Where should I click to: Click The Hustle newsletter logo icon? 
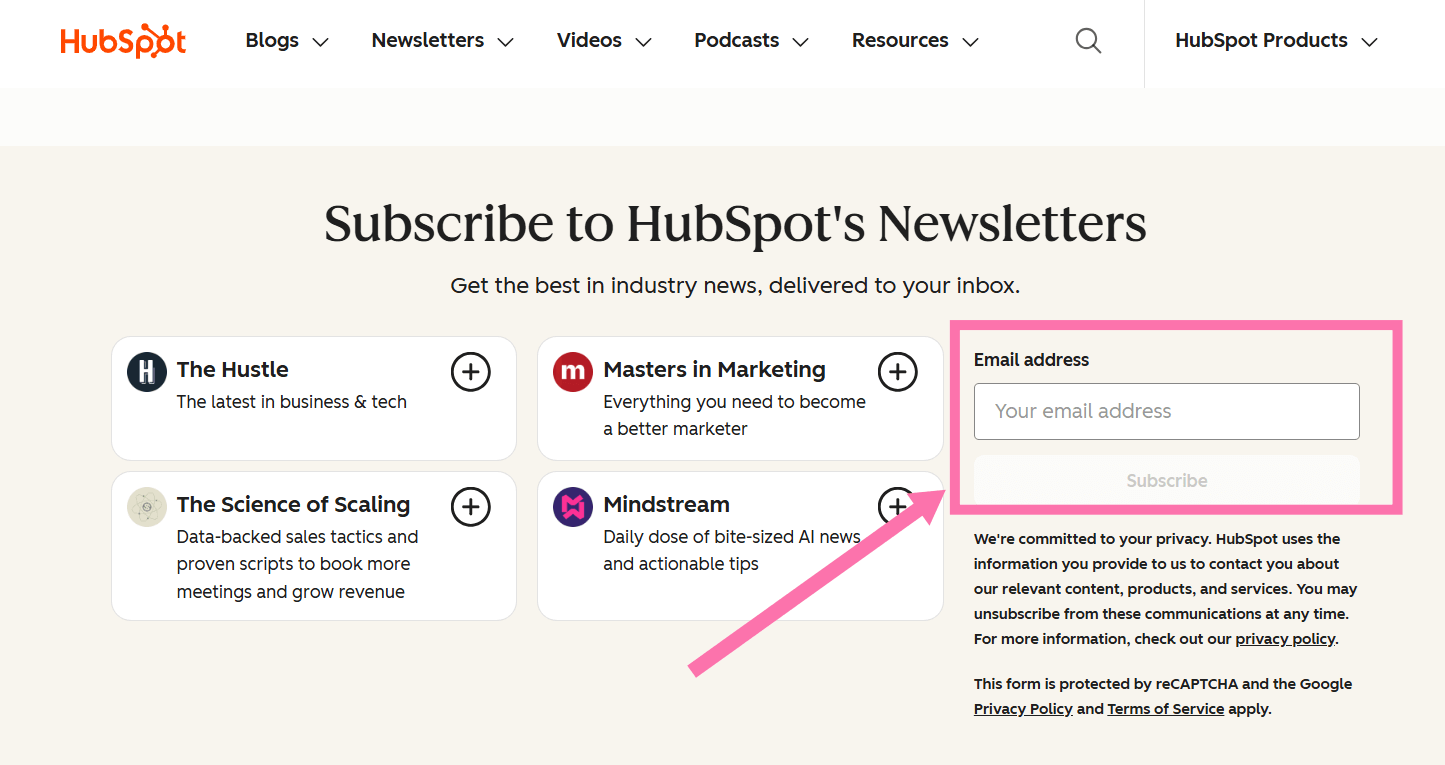pyautogui.click(x=147, y=372)
